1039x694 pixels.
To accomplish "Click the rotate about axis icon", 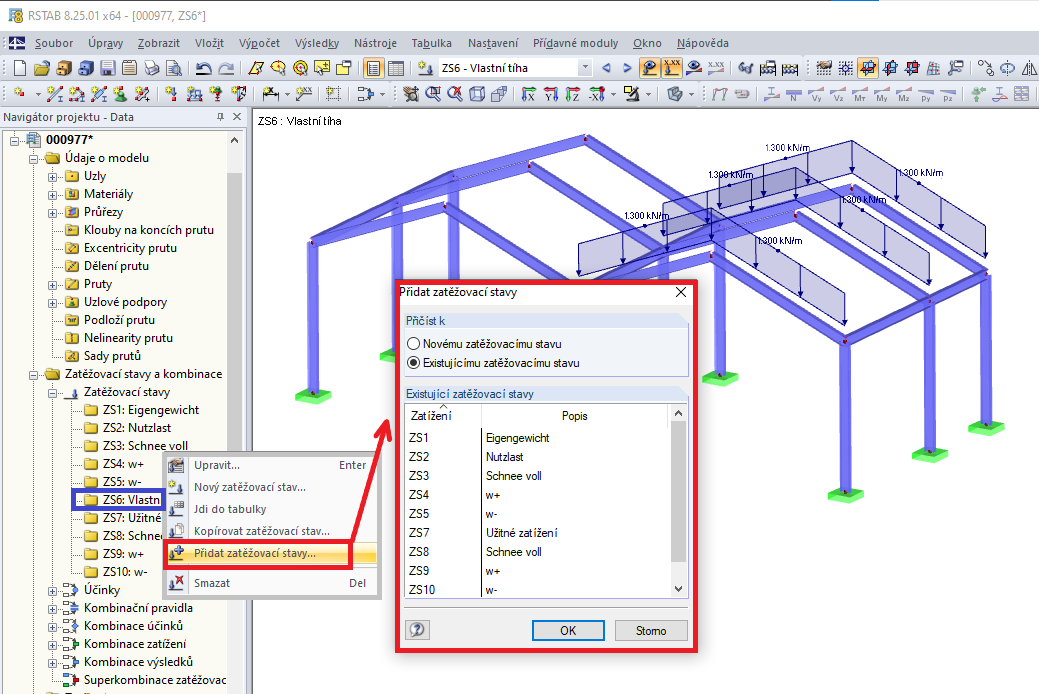I will [1007, 68].
